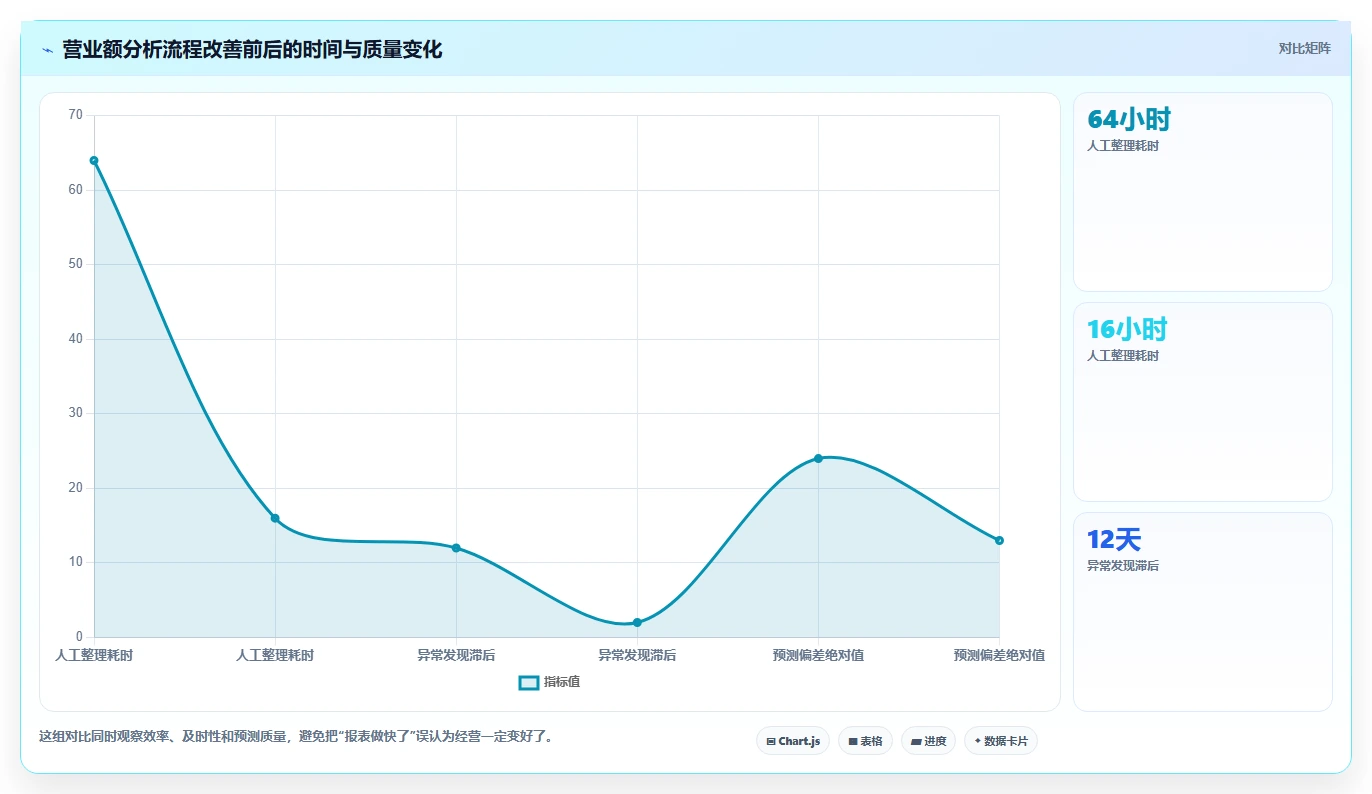Click the chart data point at value 16
The height and width of the screenshot is (794, 1372).
tap(275, 518)
